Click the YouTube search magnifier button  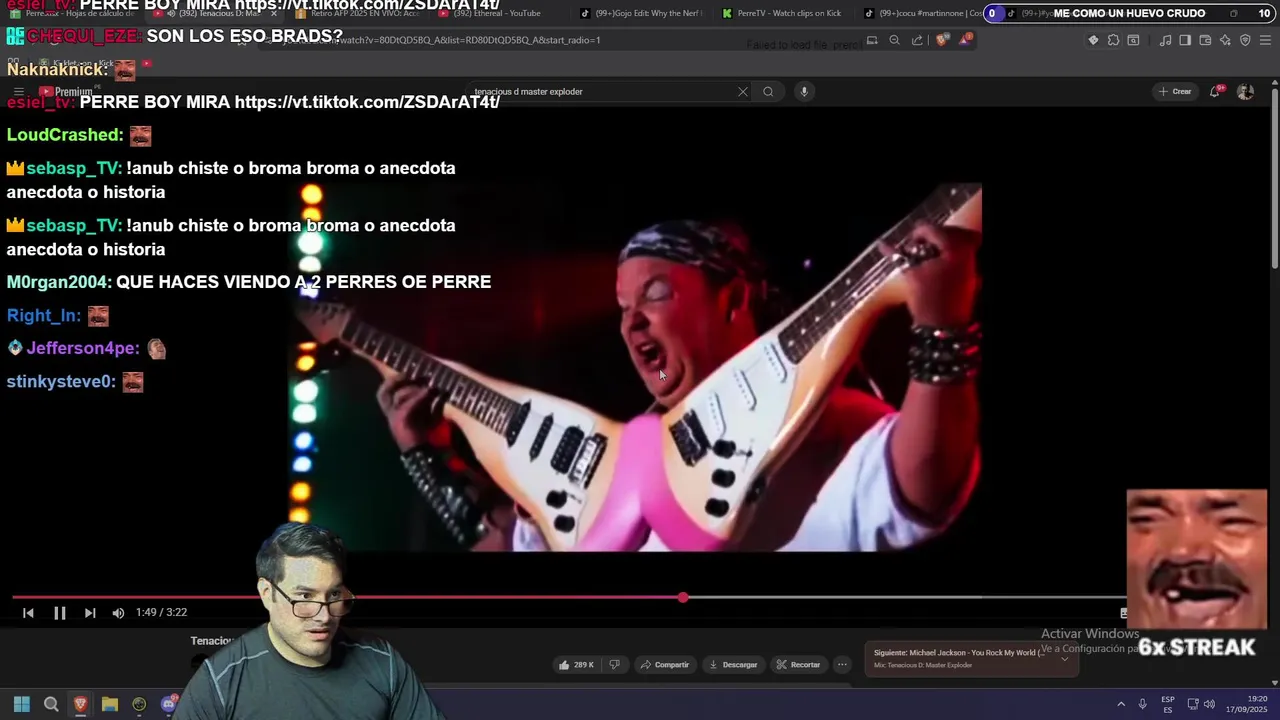click(768, 92)
